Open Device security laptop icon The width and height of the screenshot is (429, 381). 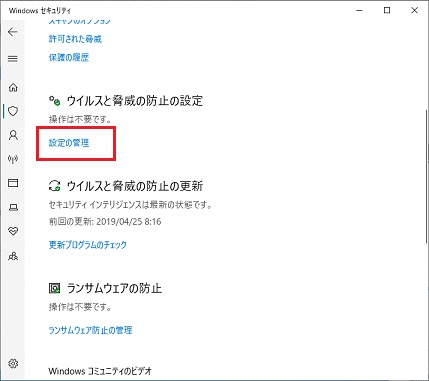coord(13,207)
